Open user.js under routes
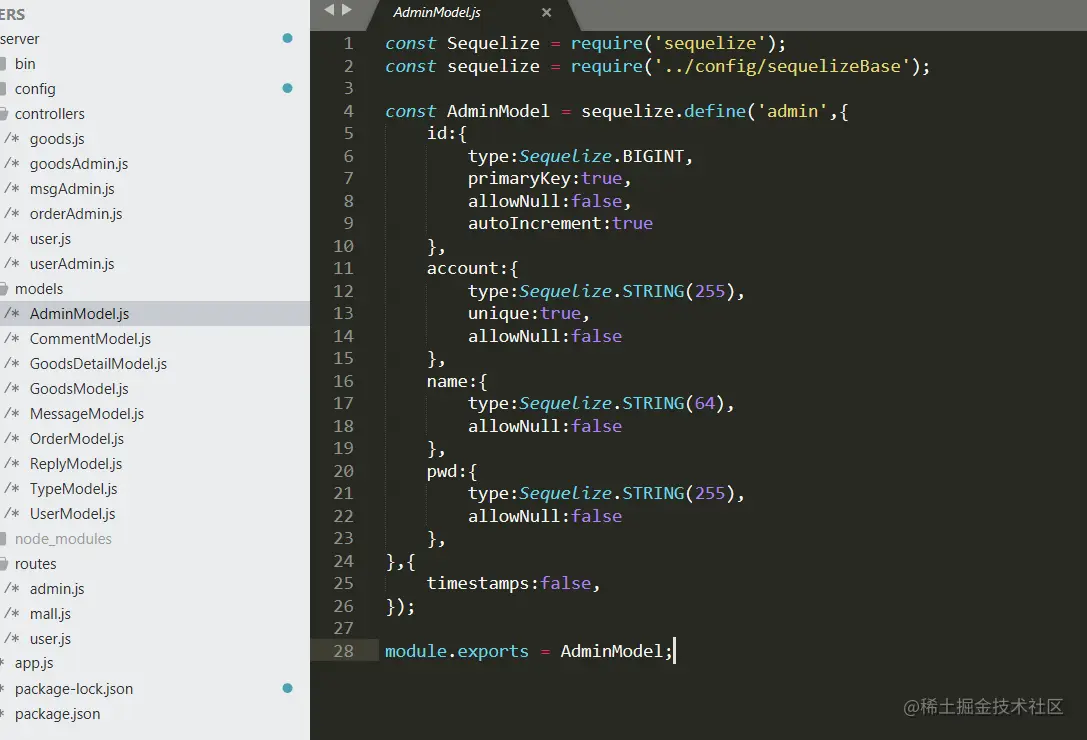1087x740 pixels. coord(50,639)
